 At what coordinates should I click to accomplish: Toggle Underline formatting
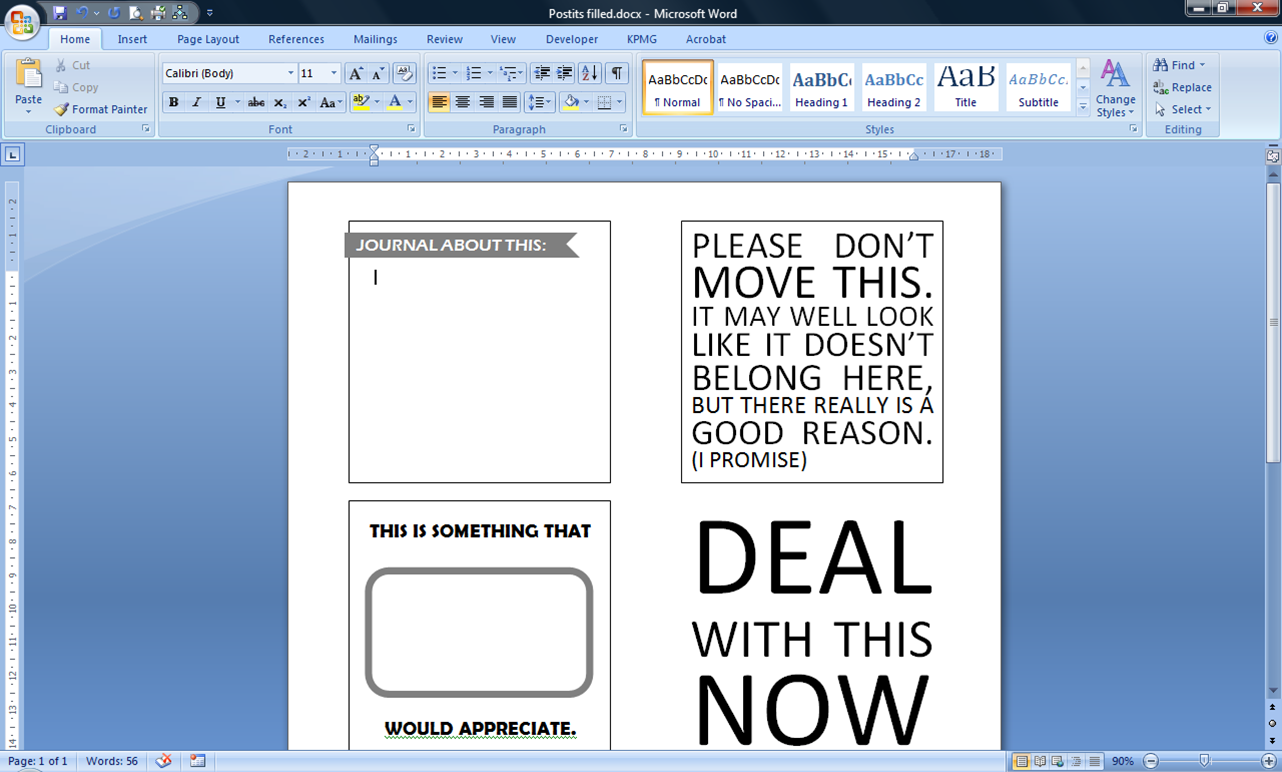click(x=220, y=102)
